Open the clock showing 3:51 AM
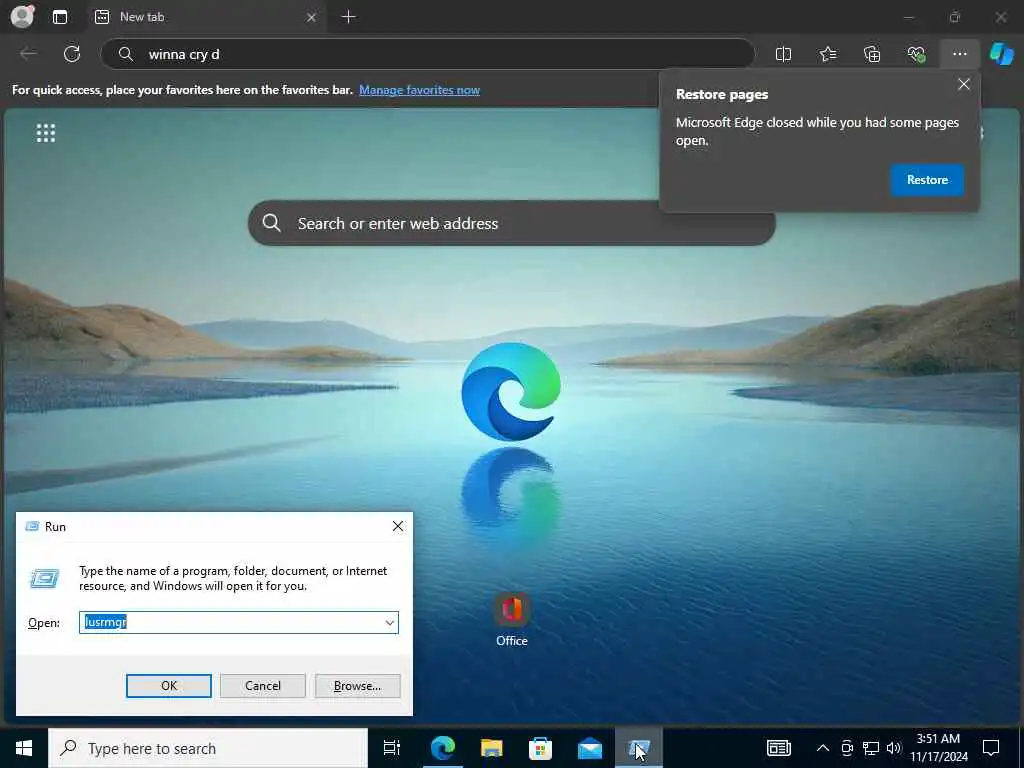Screen dimensions: 1024x768 pos(938,748)
